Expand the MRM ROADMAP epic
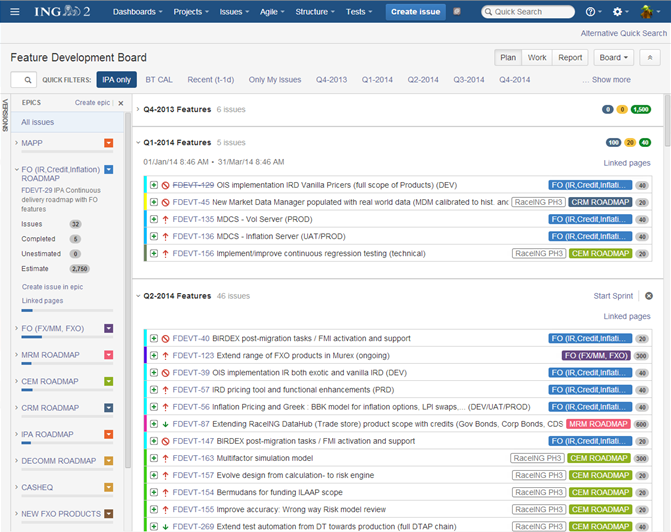The height and width of the screenshot is (532, 671). pyautogui.click(x=17, y=355)
